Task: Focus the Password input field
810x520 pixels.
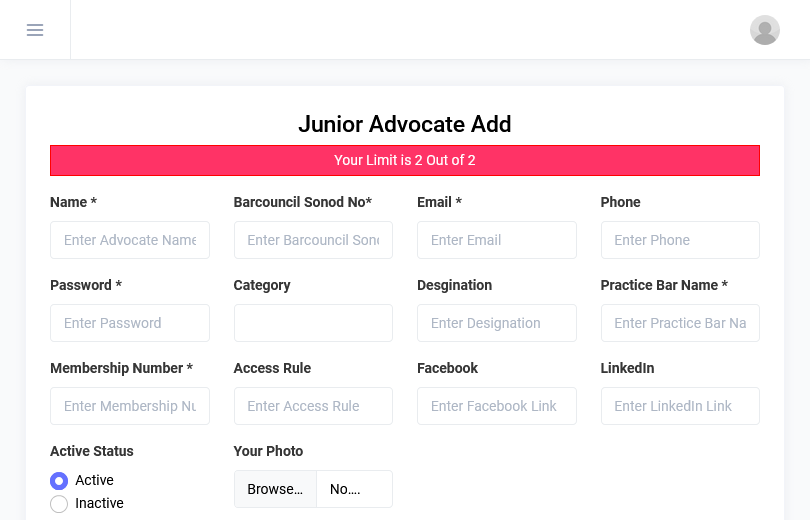Action: coord(130,323)
